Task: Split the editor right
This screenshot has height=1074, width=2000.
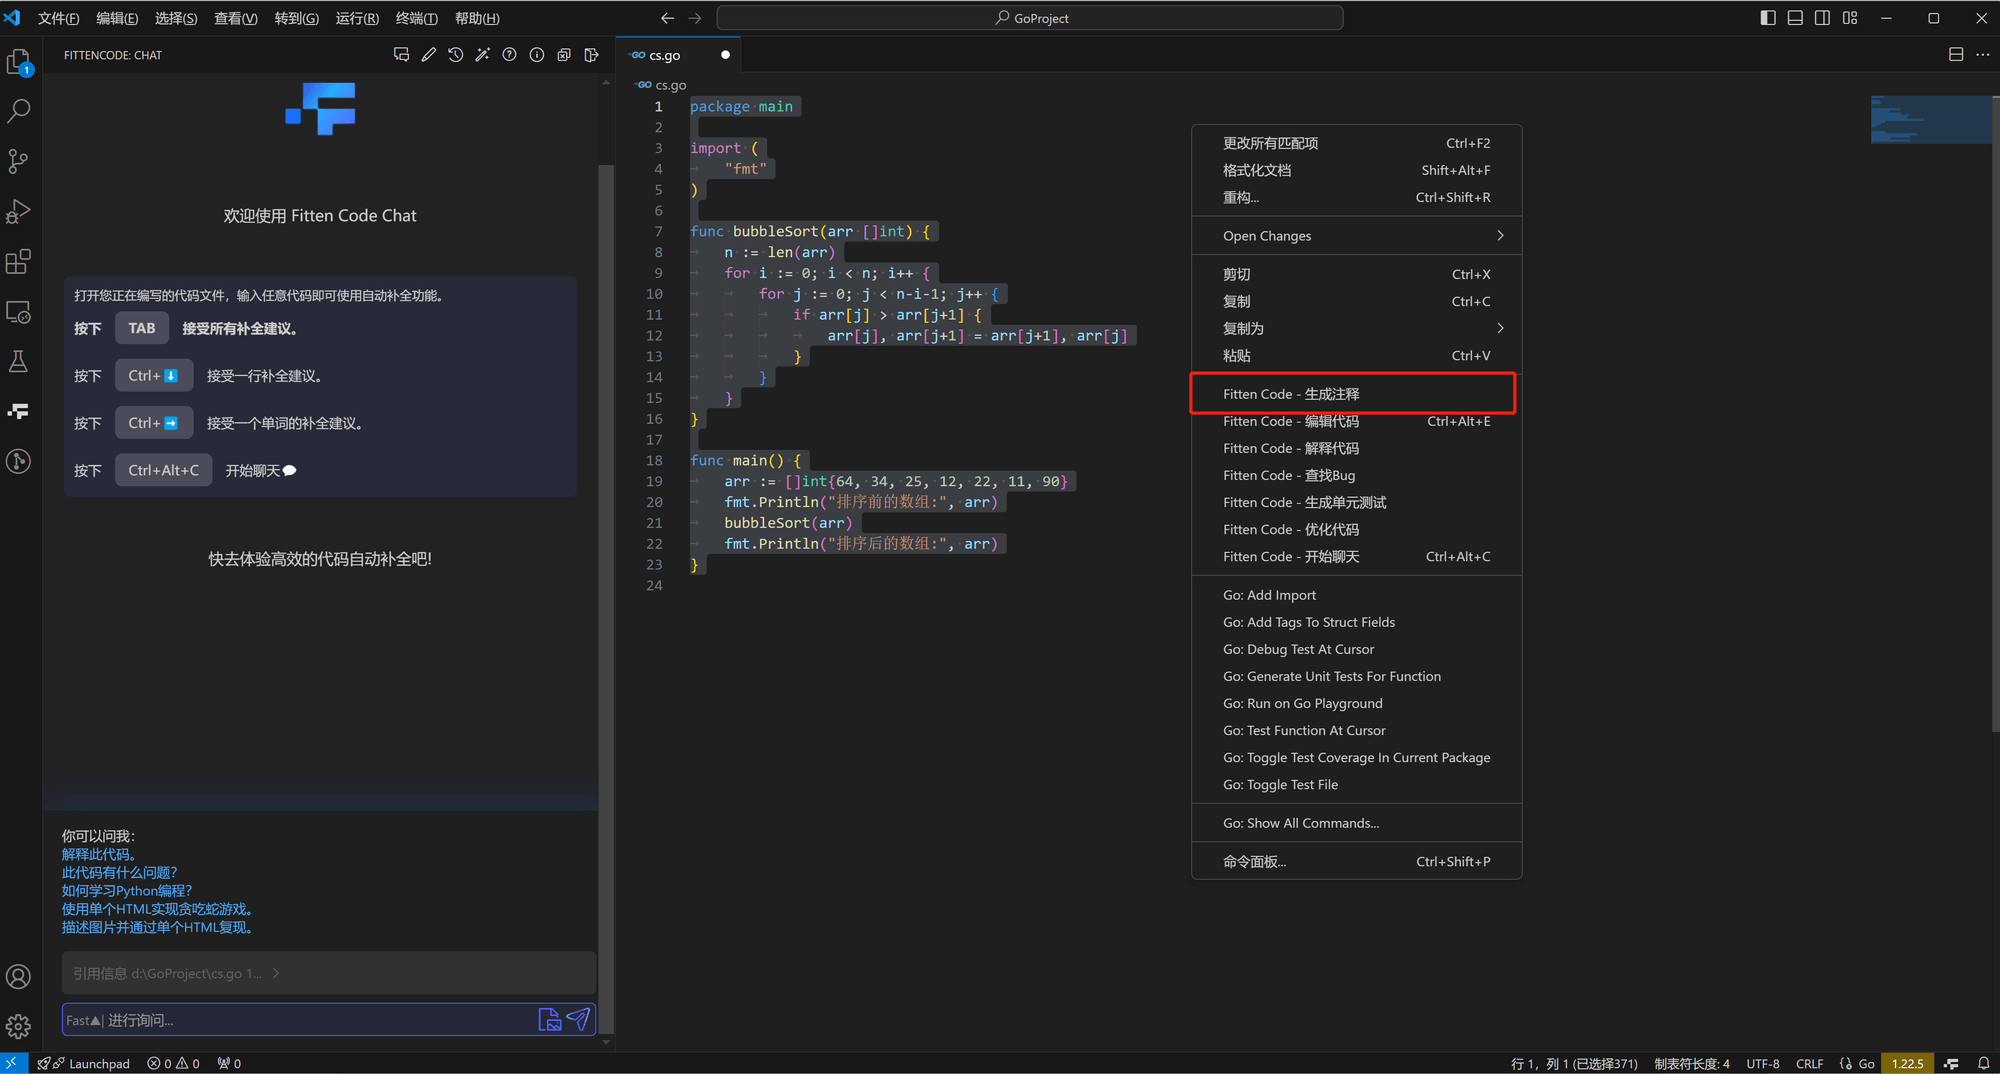Action: click(1956, 55)
